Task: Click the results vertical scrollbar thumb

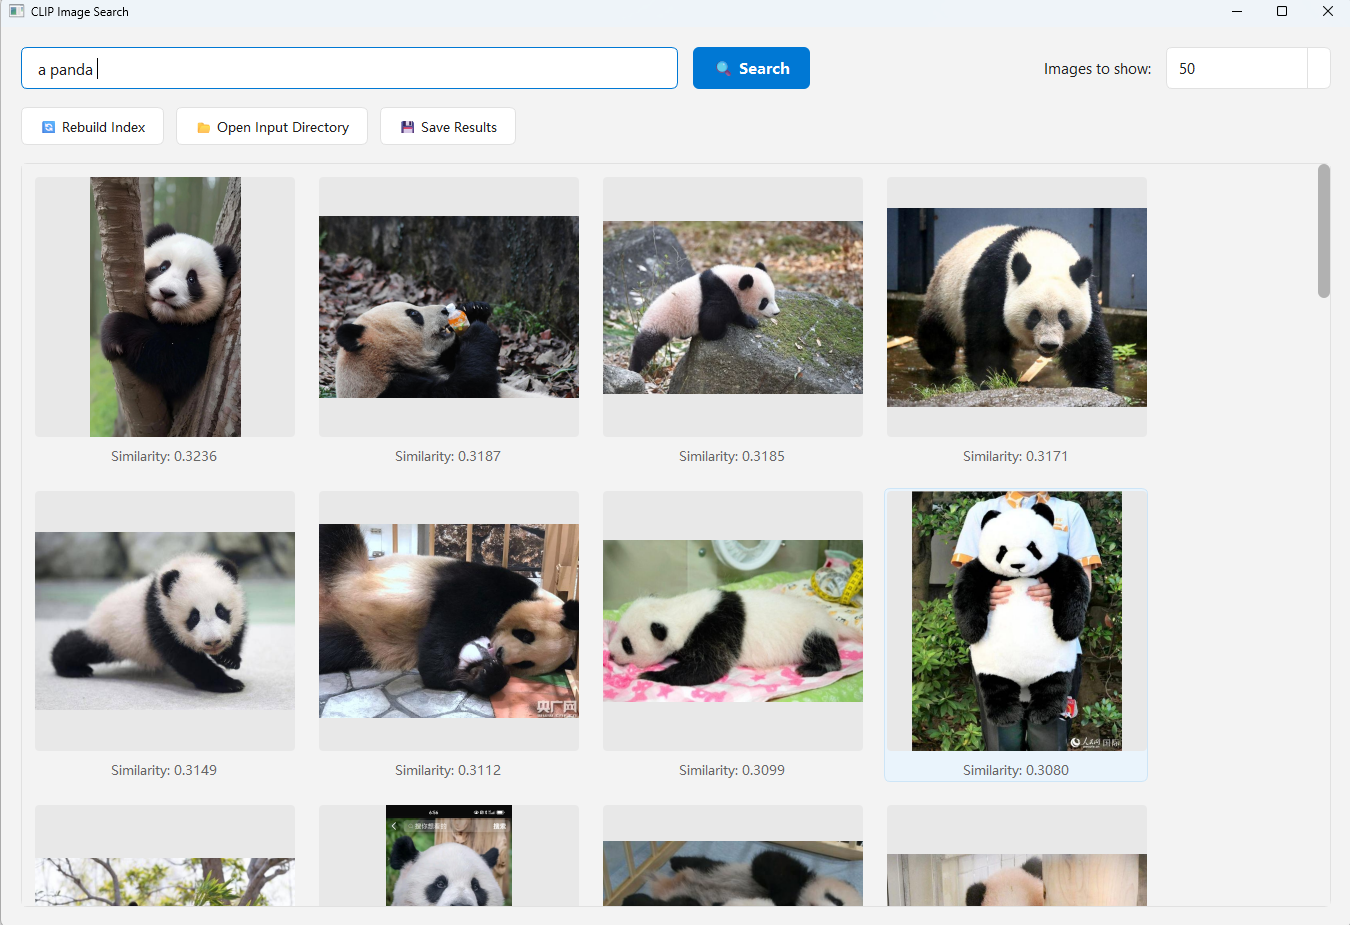Action: click(1324, 231)
